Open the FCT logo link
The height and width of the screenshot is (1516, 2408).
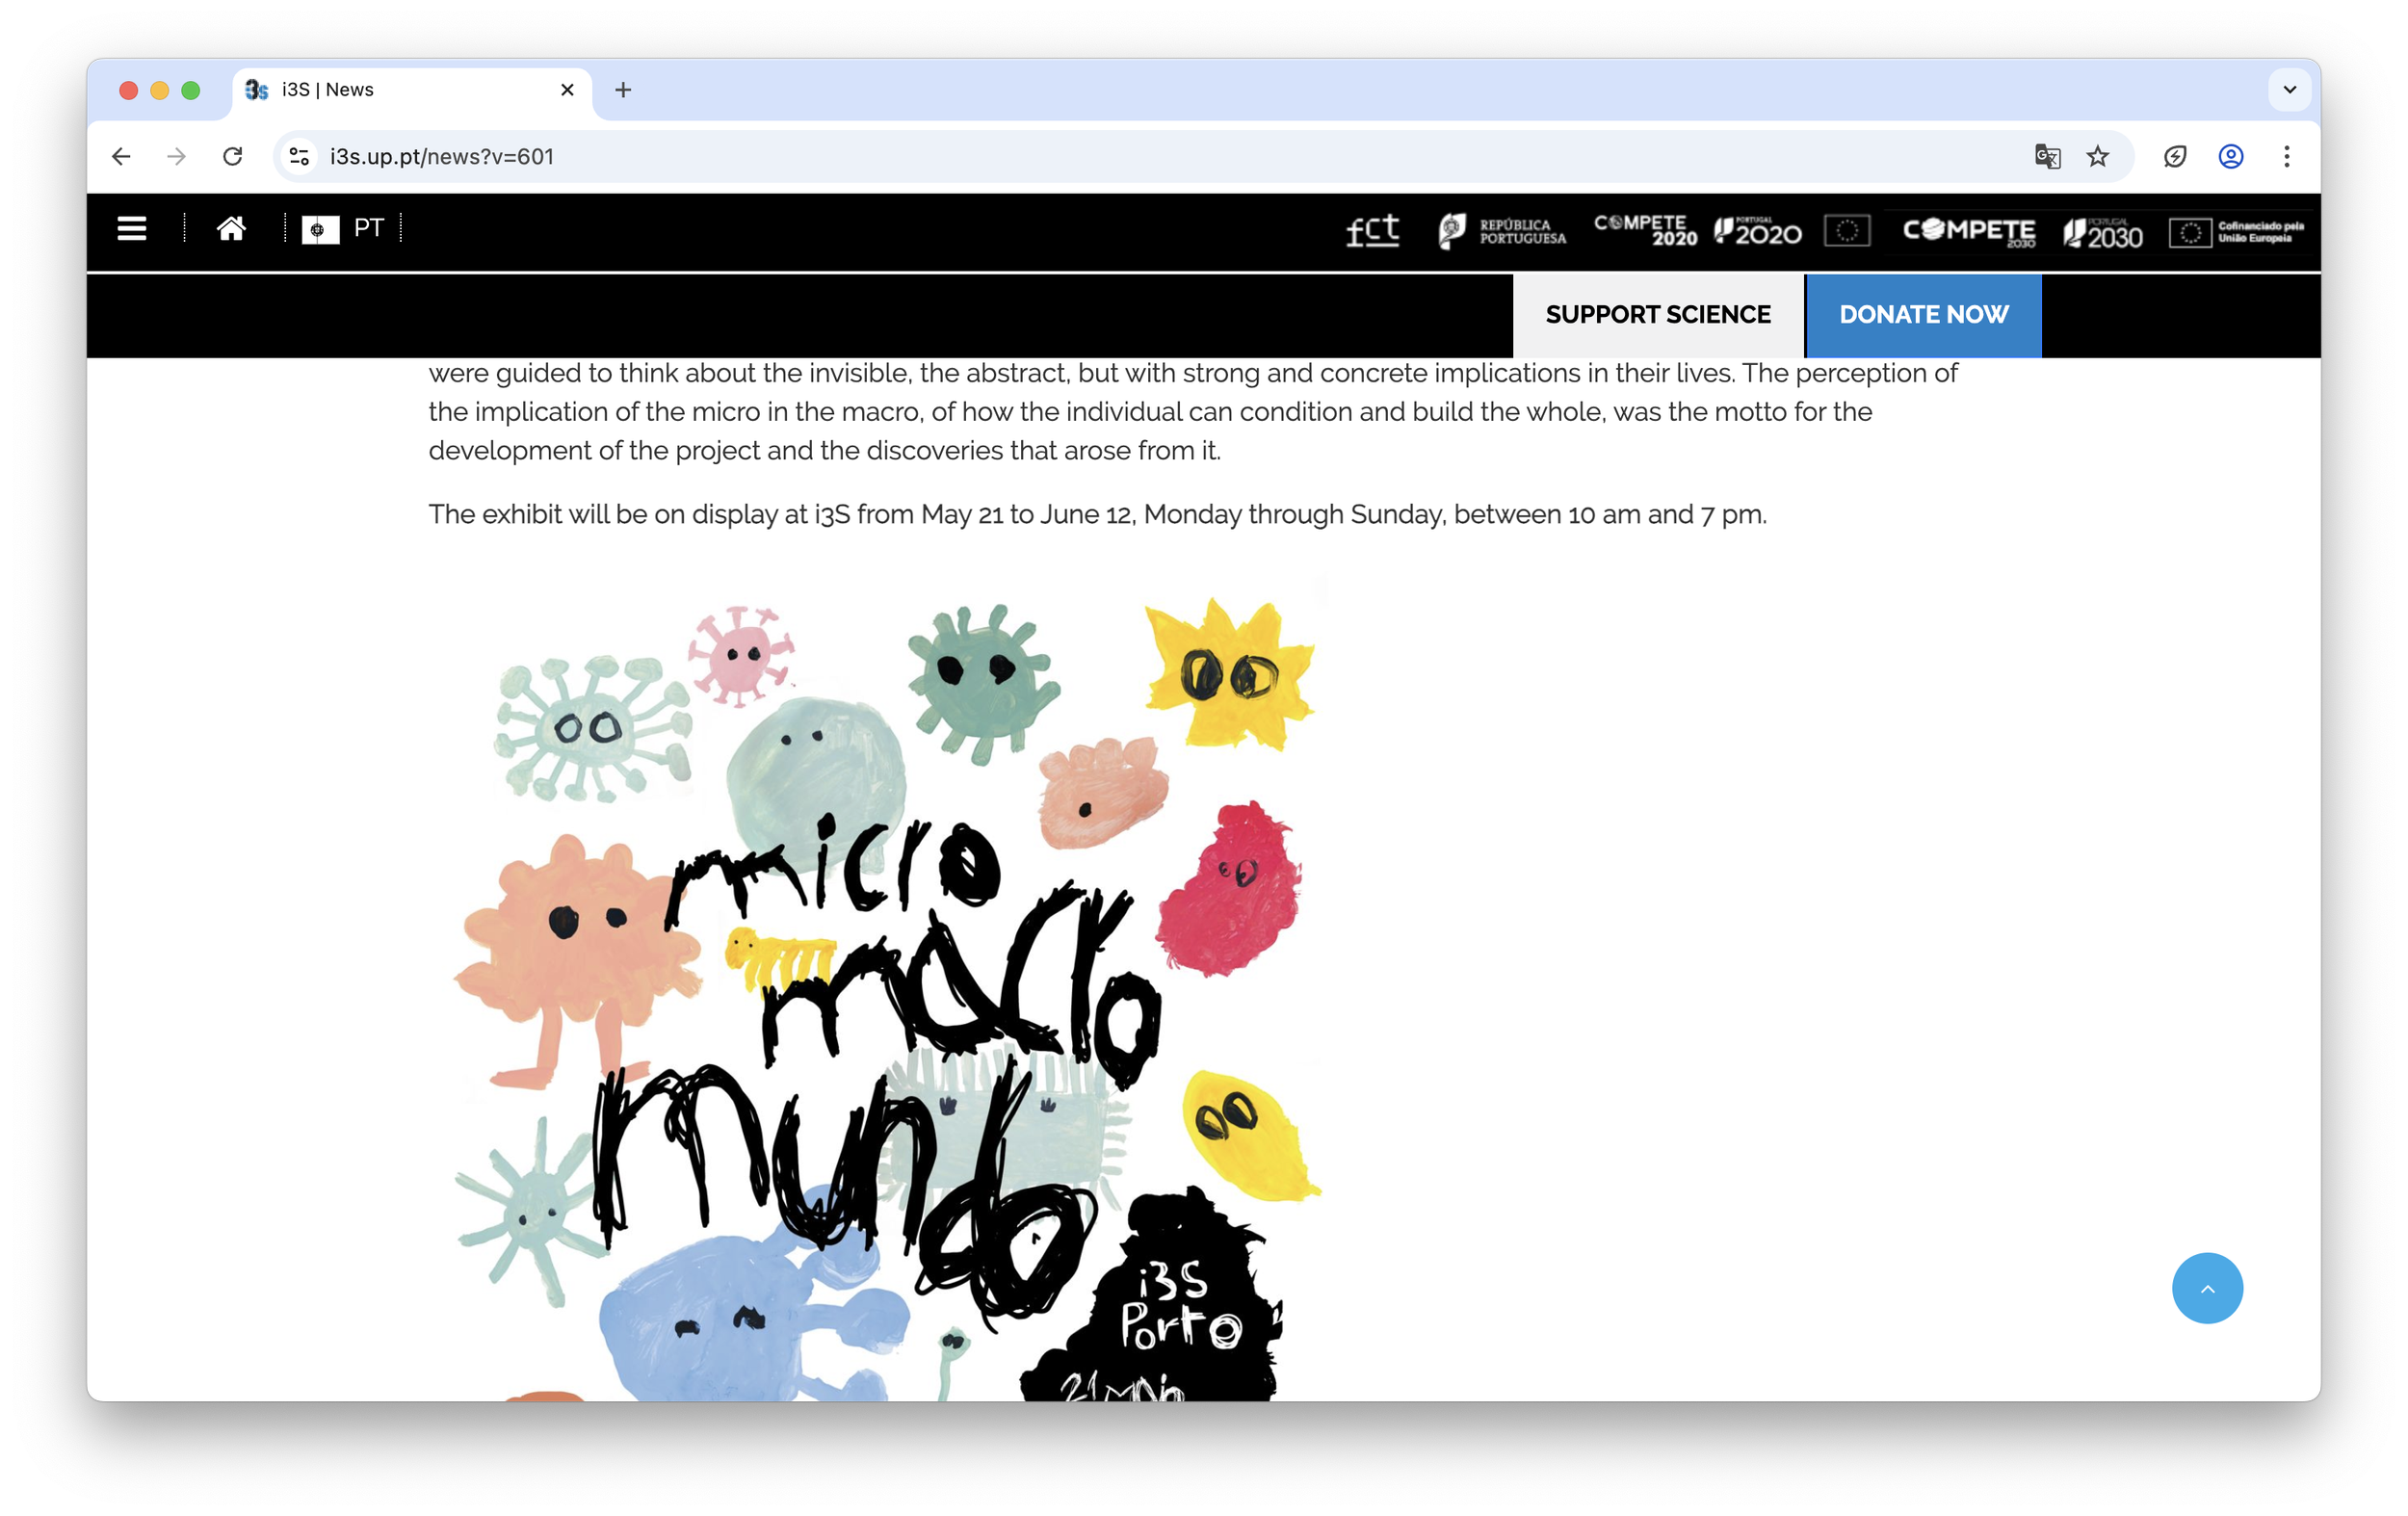point(1372,231)
